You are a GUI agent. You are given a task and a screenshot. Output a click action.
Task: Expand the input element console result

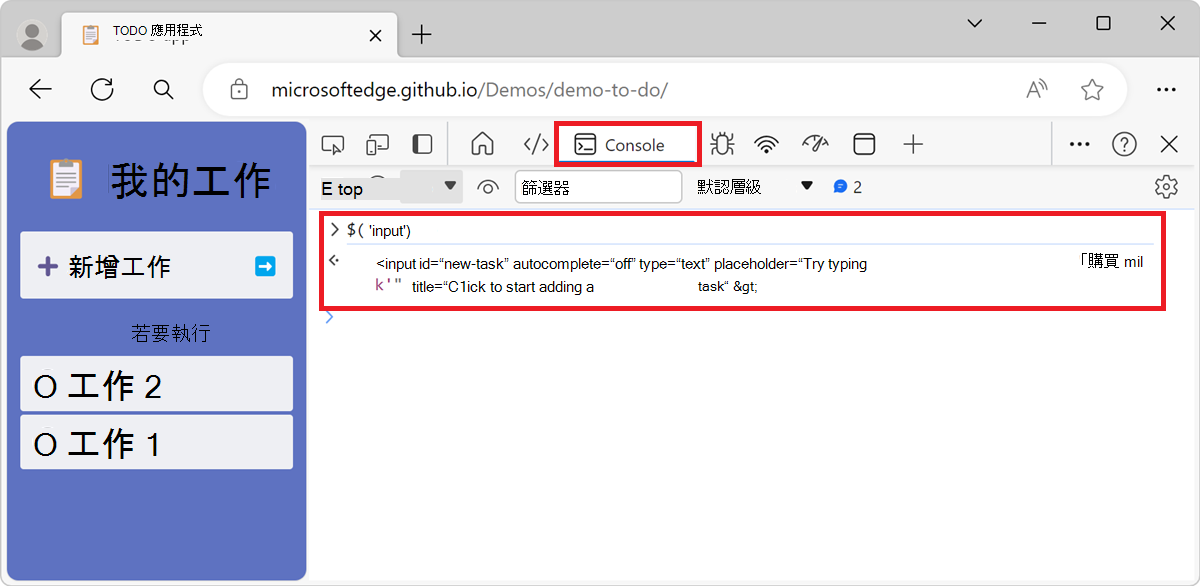click(x=331, y=262)
